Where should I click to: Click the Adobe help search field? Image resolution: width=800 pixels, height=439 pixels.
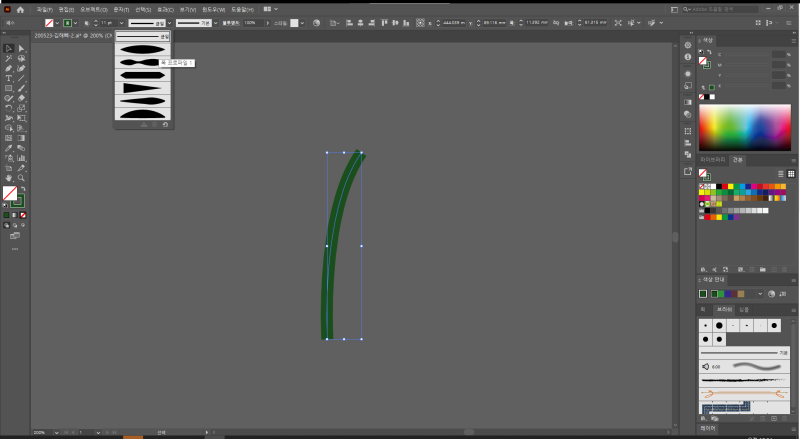click(x=740, y=9)
